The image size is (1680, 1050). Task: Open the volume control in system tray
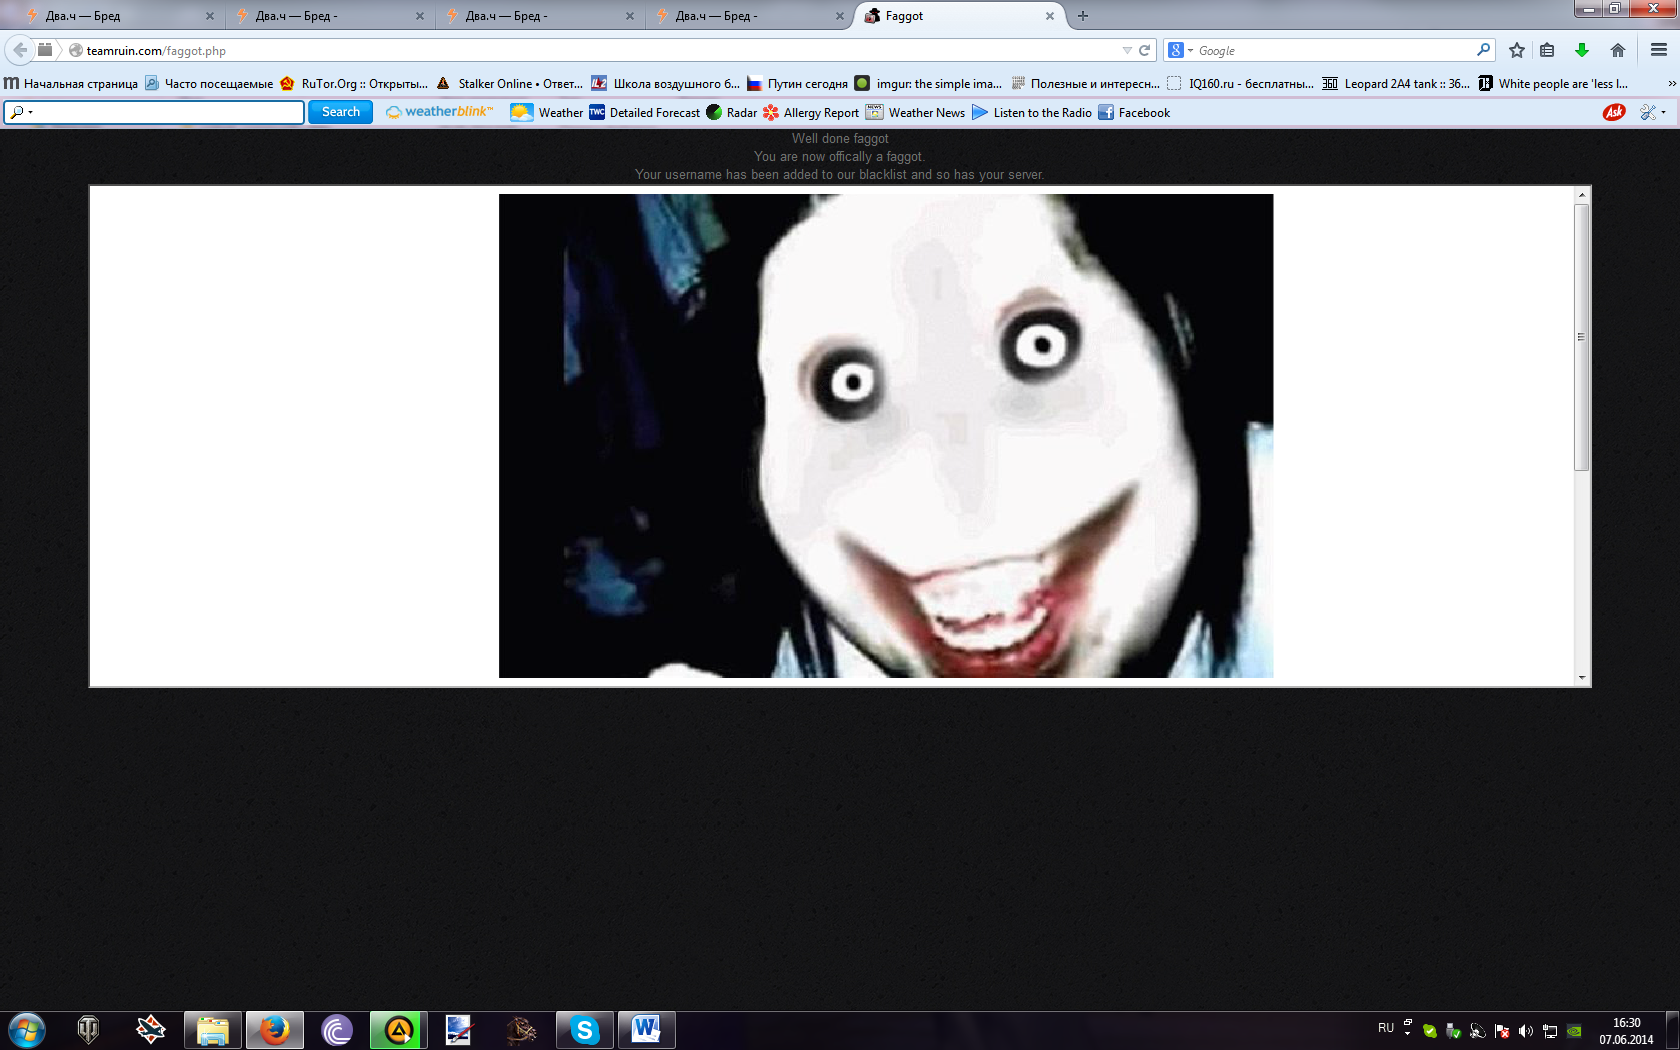(x=1526, y=1031)
